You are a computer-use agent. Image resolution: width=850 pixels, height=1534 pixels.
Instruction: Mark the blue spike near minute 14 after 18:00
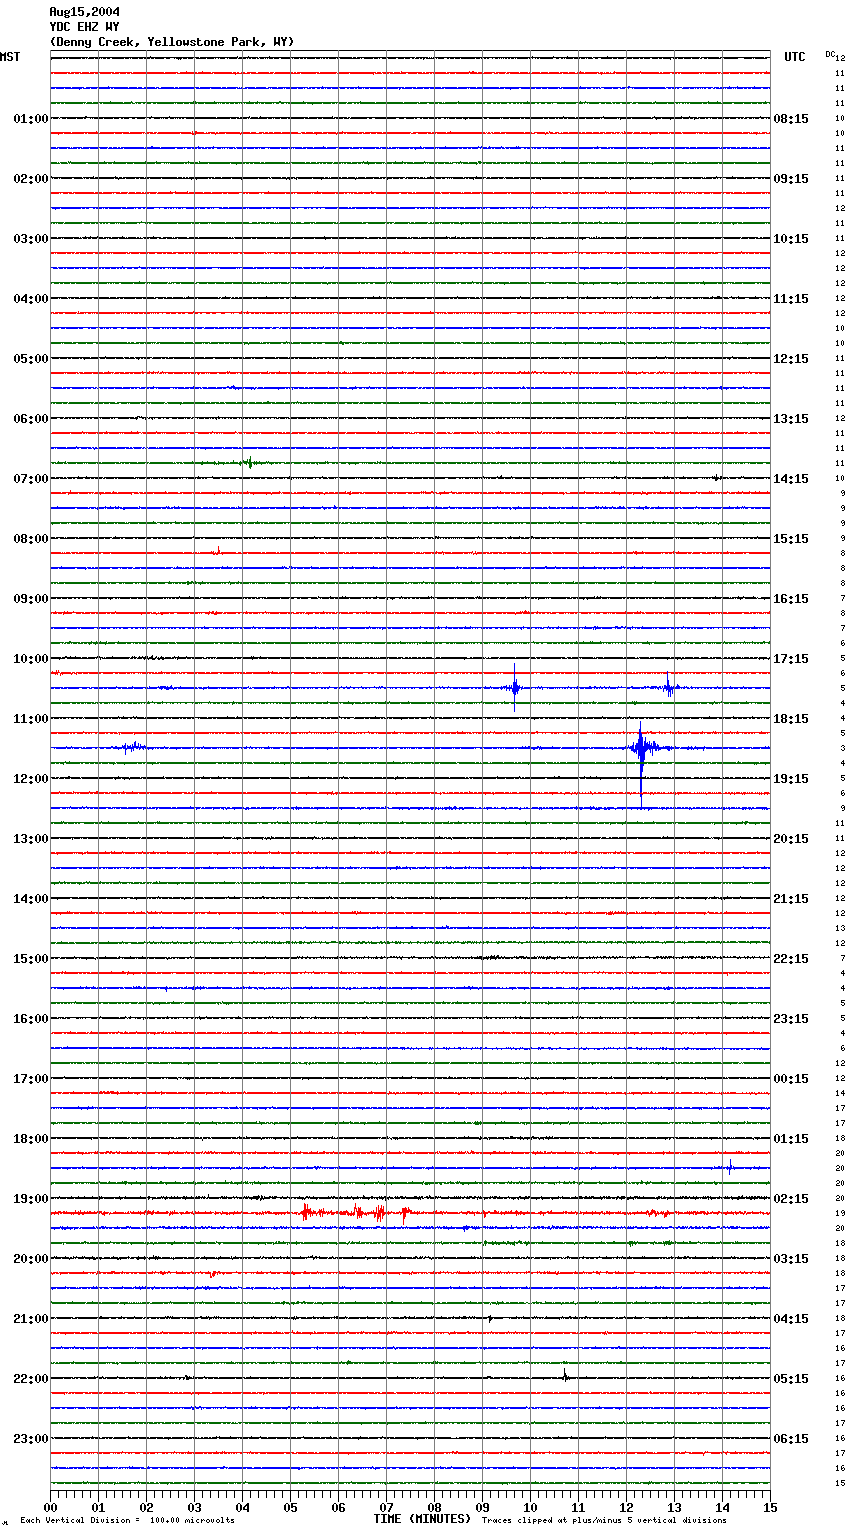[730, 1167]
